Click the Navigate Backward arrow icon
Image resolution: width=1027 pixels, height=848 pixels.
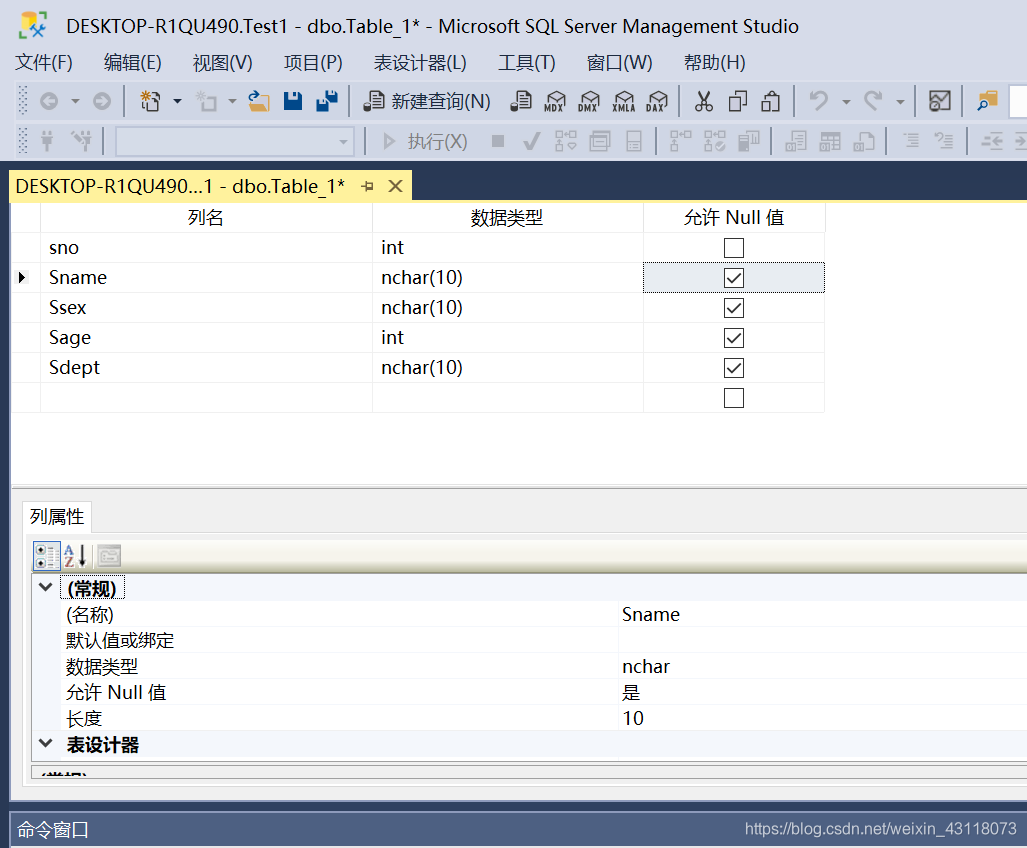click(49, 101)
